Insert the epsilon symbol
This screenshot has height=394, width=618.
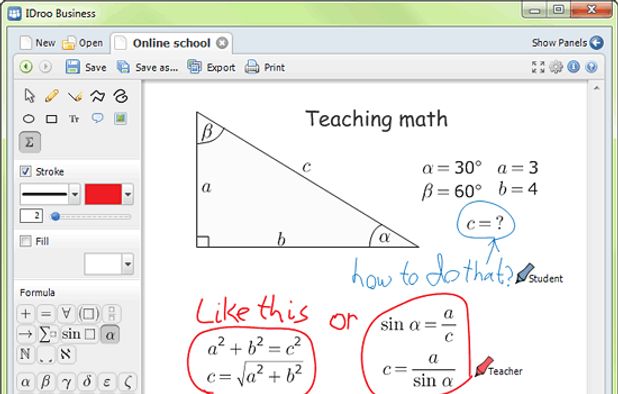tap(107, 381)
